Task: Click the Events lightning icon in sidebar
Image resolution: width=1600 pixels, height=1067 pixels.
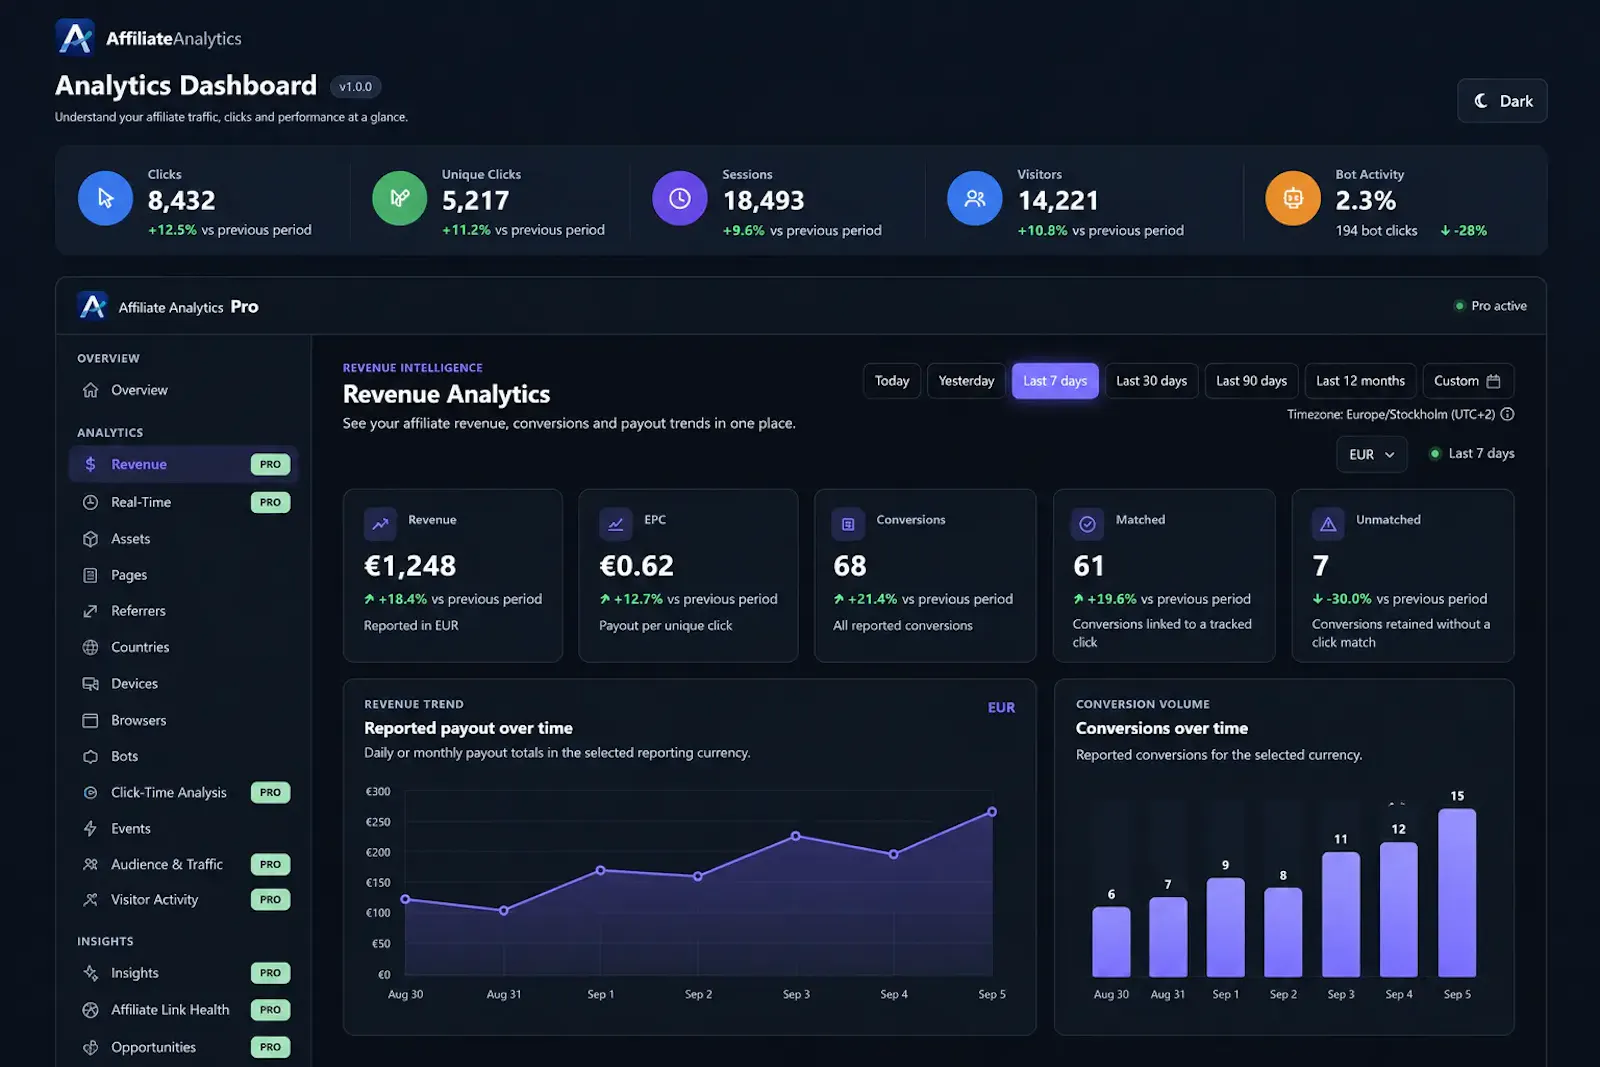Action: pyautogui.click(x=90, y=828)
